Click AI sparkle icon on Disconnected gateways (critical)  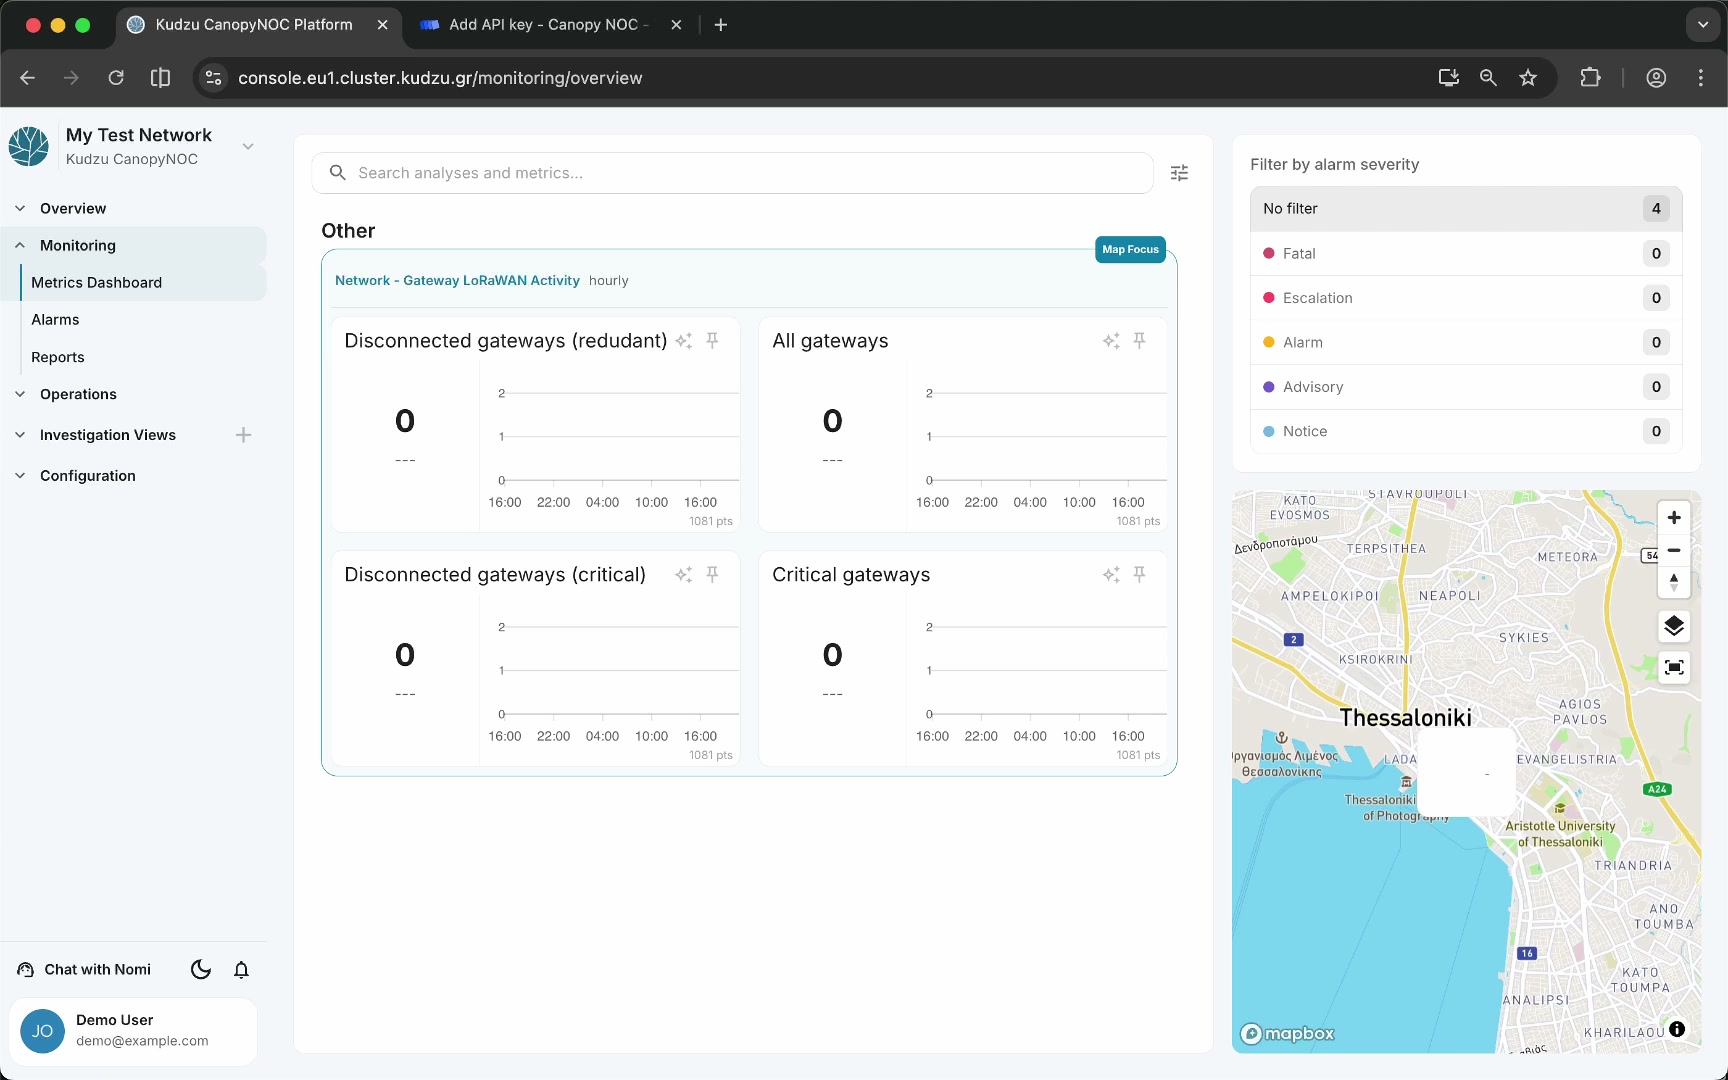point(684,575)
